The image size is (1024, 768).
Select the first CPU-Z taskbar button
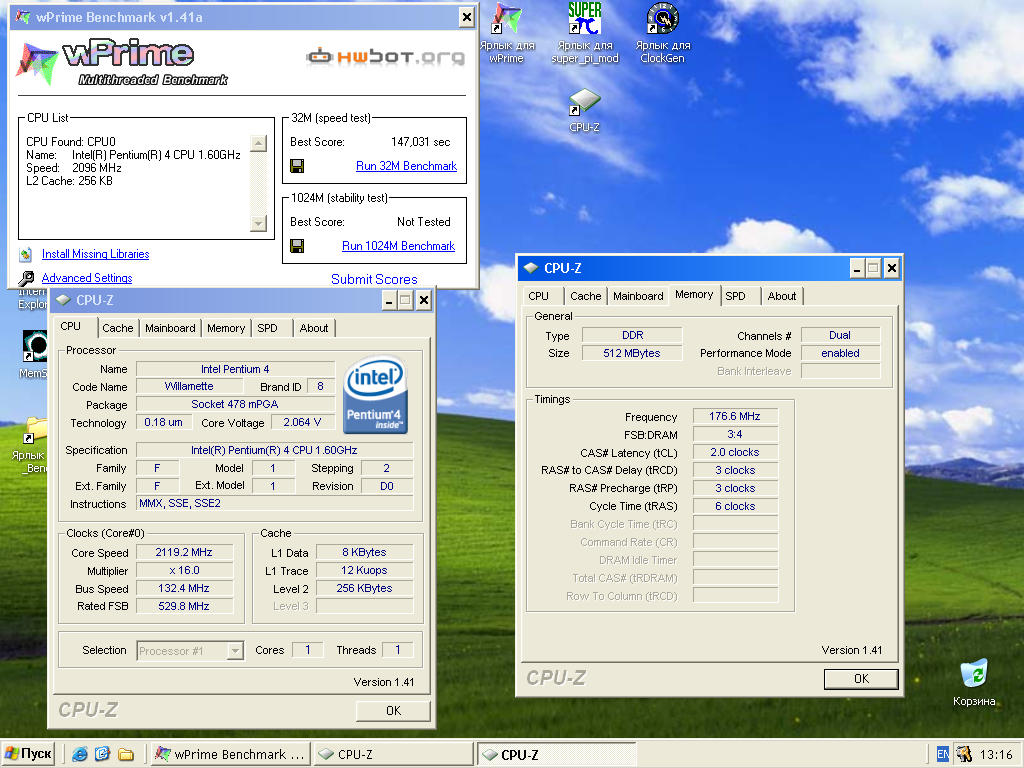pyautogui.click(x=393, y=754)
